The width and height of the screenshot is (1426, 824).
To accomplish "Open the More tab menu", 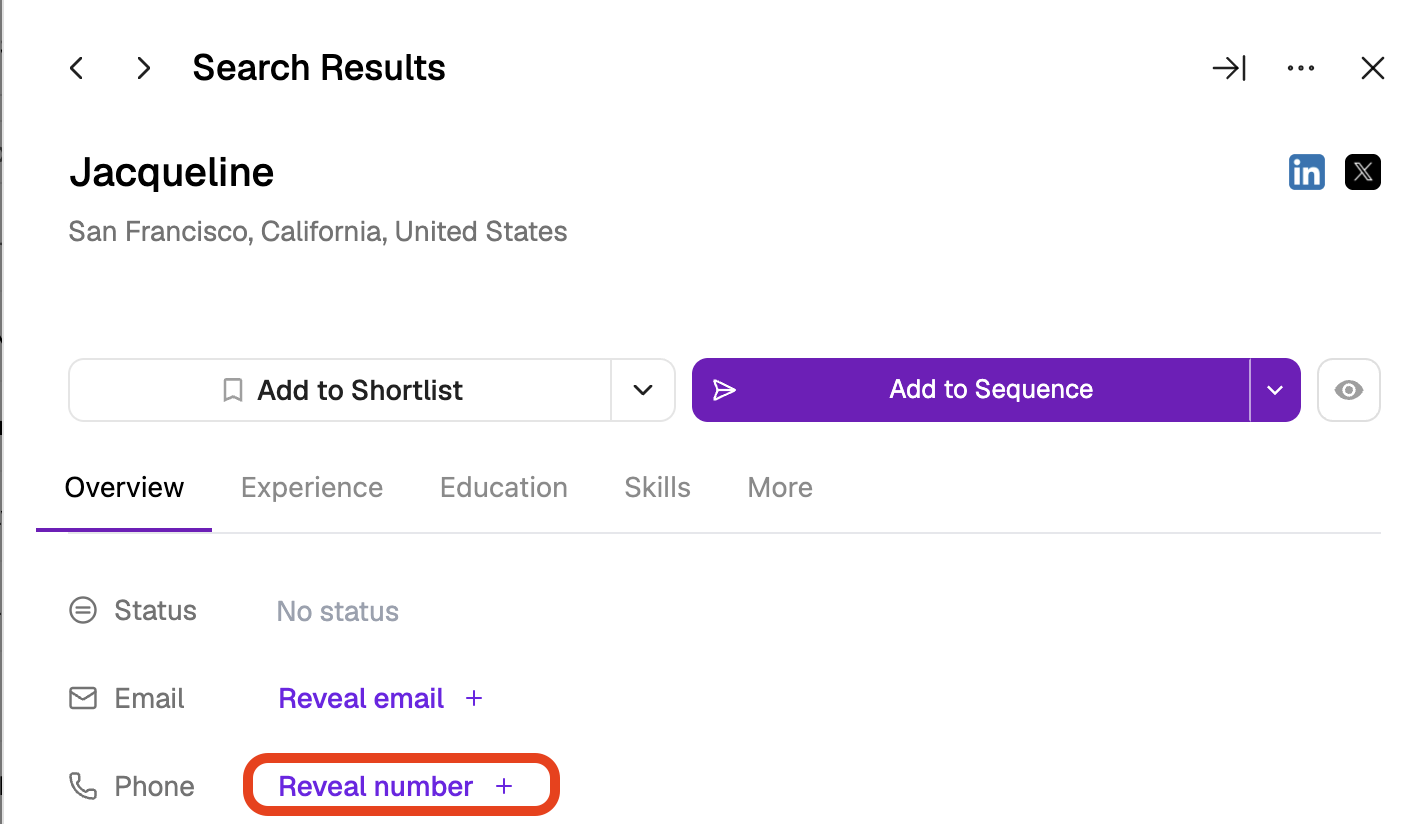I will (x=780, y=488).
